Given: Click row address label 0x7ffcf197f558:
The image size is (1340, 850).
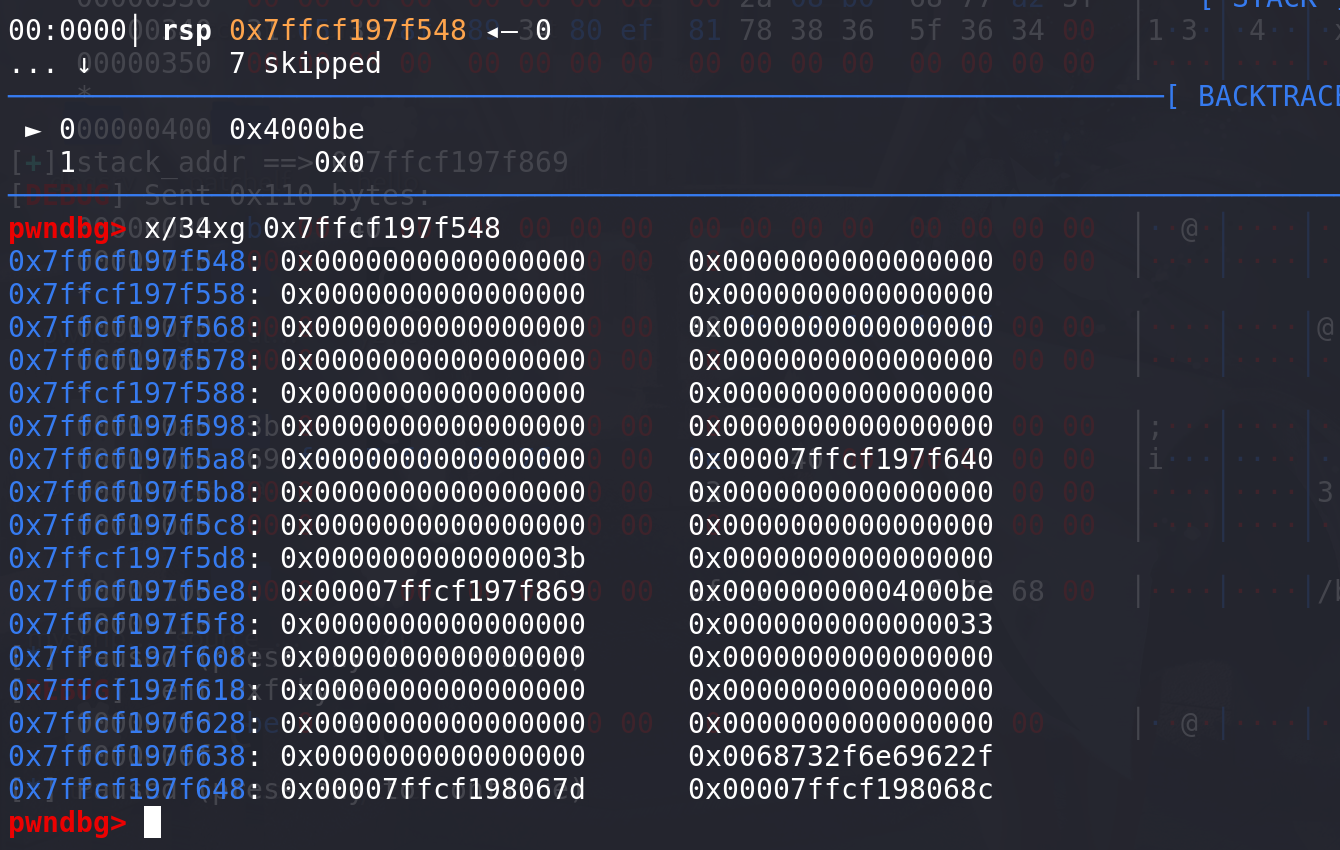Looking at the screenshot, I should 135,295.
